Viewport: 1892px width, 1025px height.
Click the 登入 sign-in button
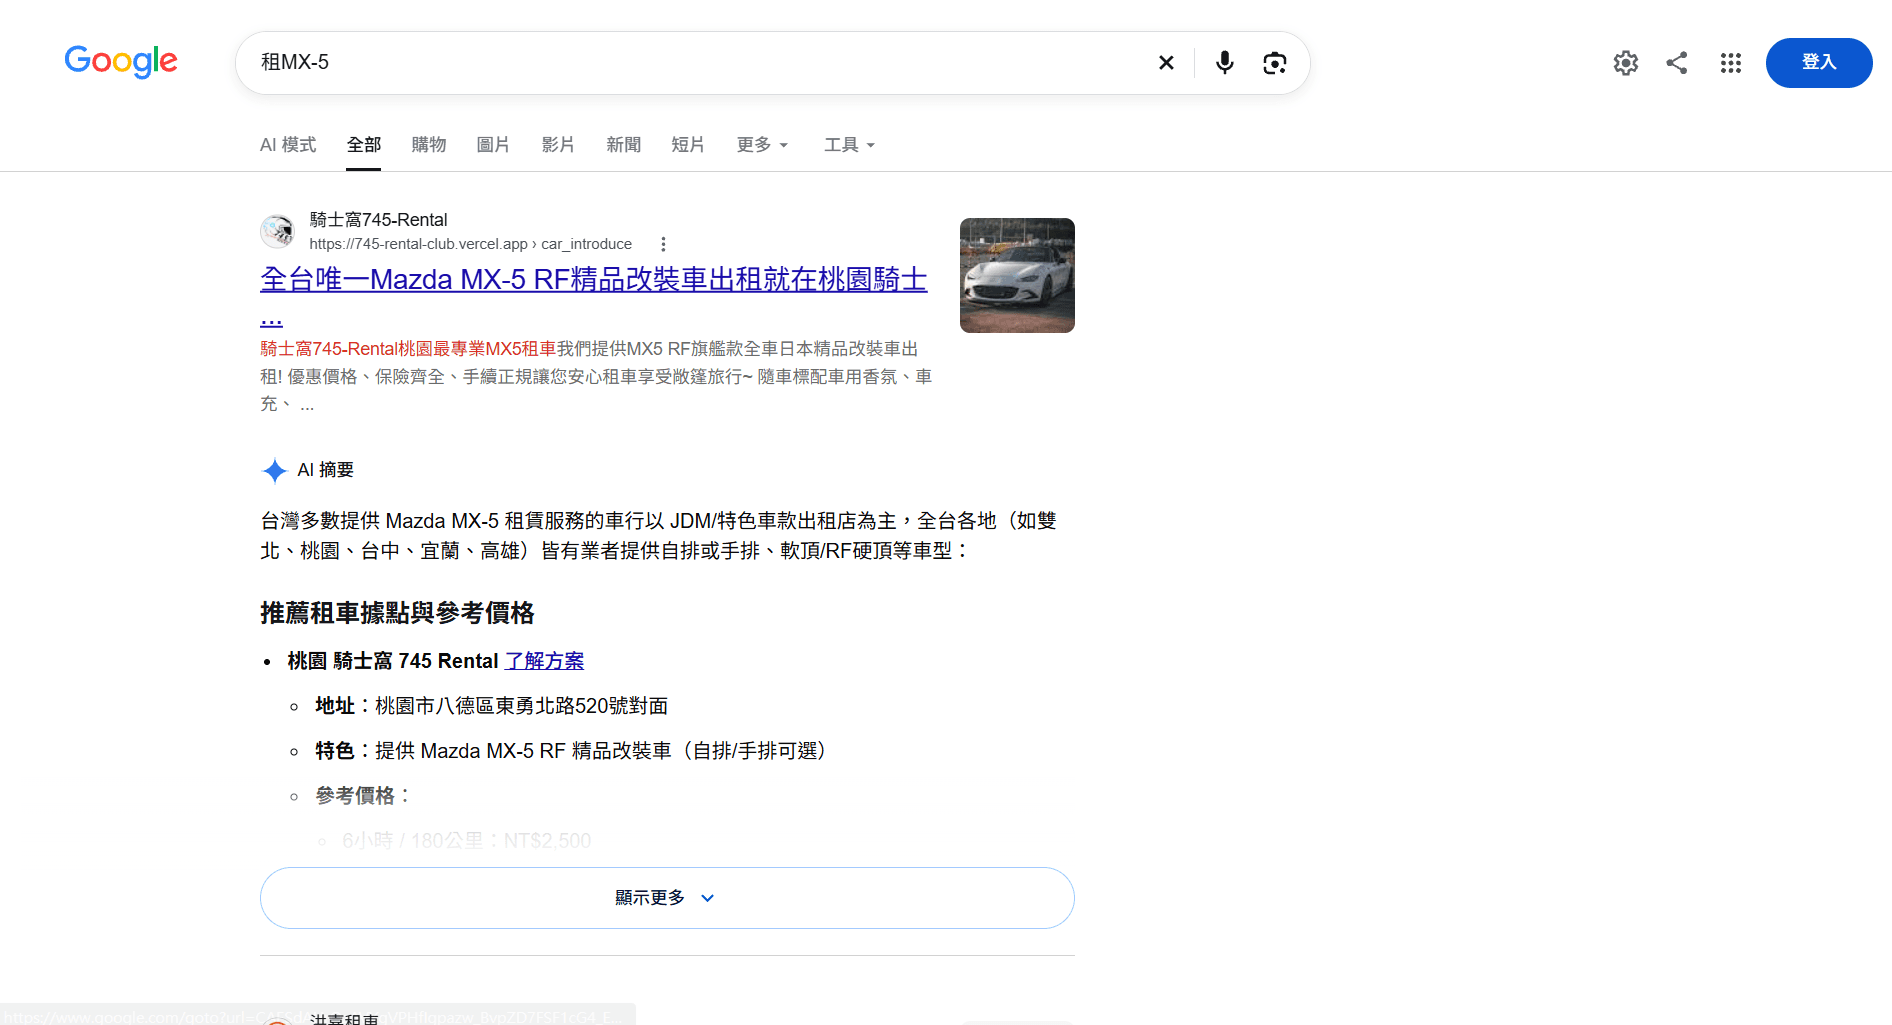pos(1819,63)
